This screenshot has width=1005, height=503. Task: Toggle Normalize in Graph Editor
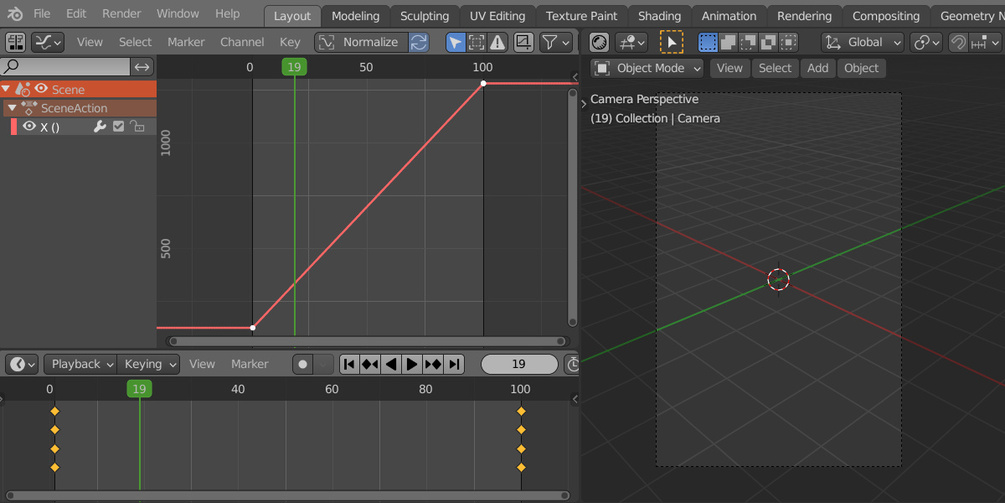[361, 42]
